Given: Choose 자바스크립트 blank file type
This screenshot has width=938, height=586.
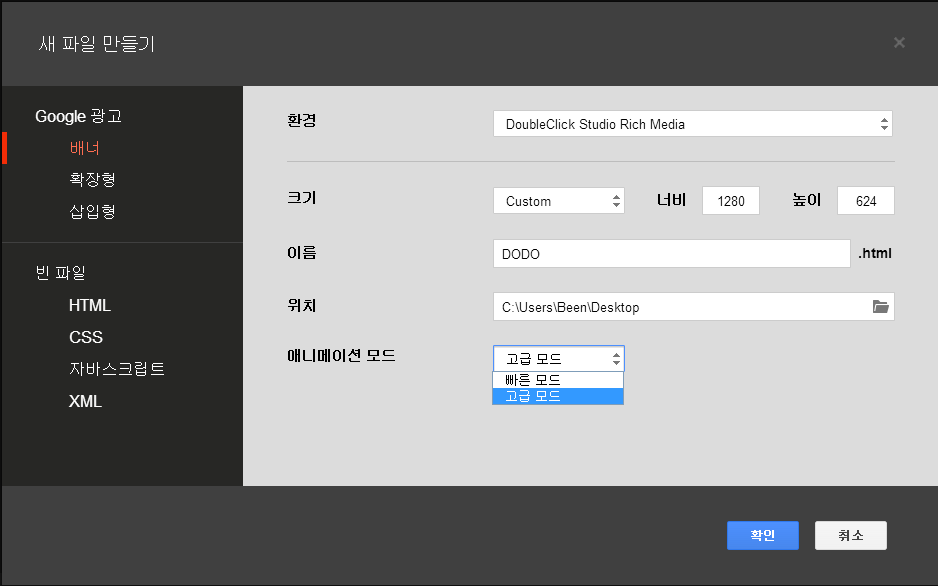Looking at the screenshot, I should 117,369.
